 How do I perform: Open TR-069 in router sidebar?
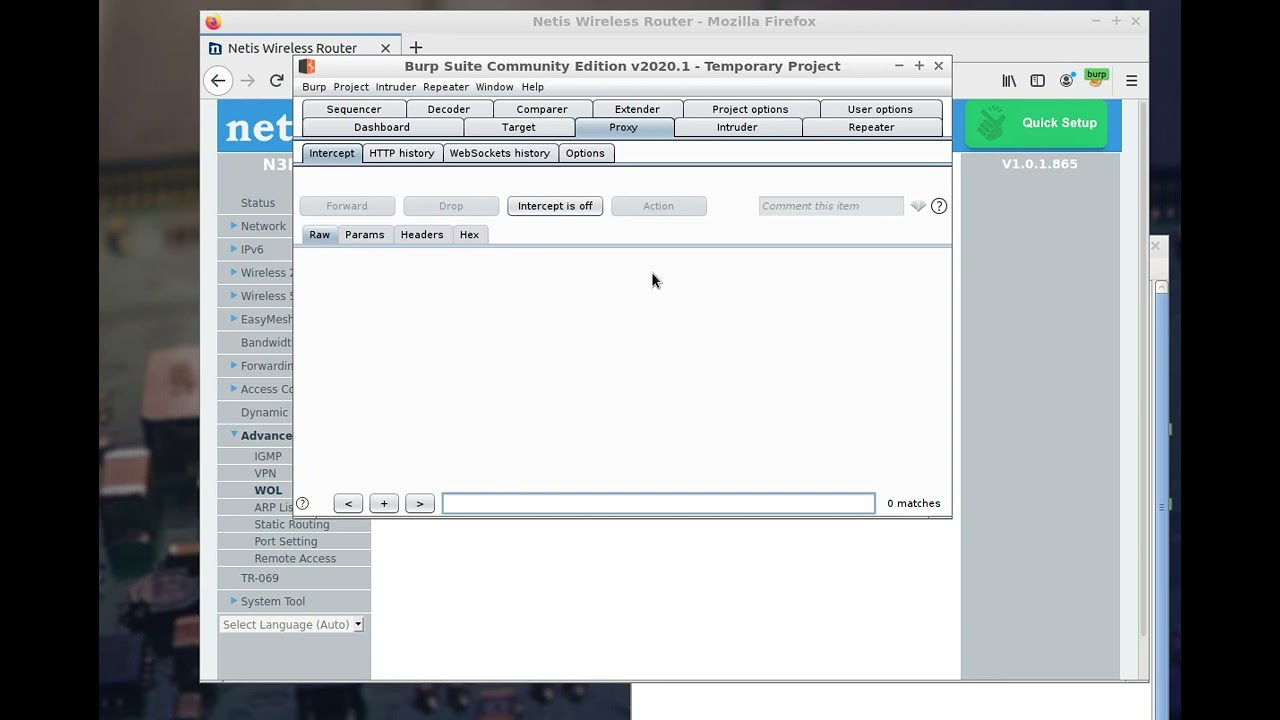tap(259, 578)
